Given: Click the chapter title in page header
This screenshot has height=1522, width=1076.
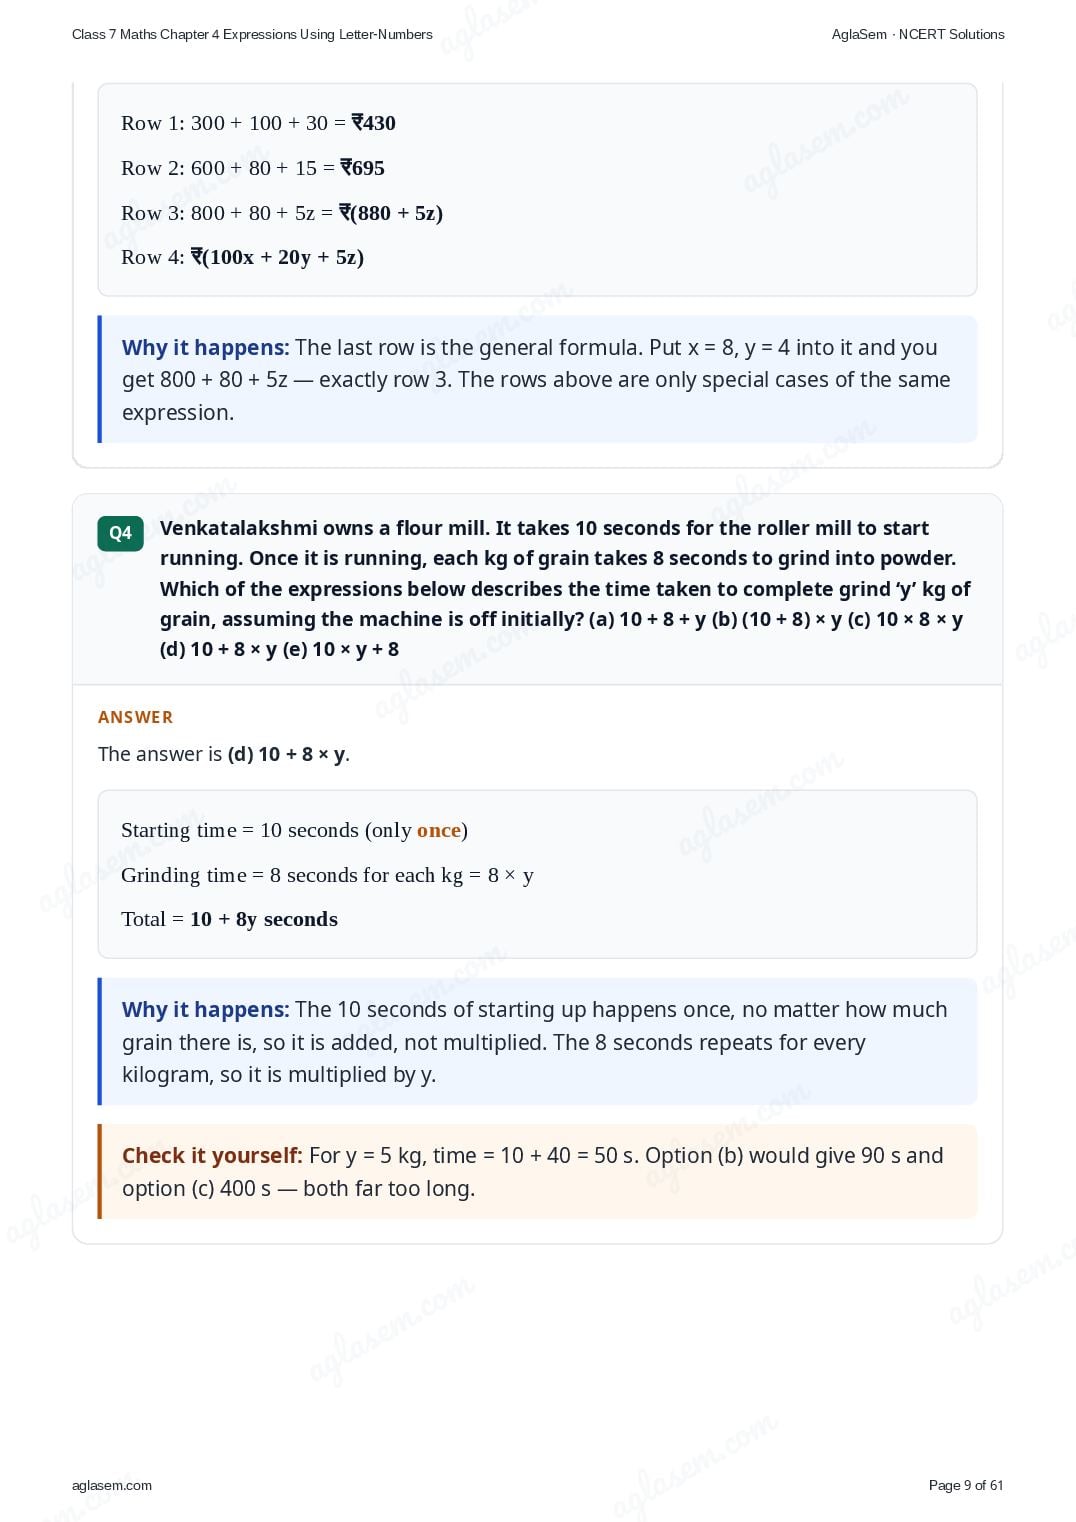Looking at the screenshot, I should [252, 34].
